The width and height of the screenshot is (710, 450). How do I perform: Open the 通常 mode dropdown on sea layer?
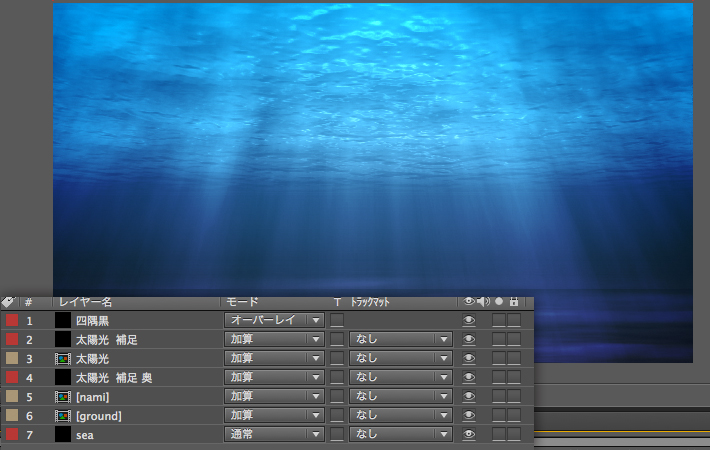274,434
